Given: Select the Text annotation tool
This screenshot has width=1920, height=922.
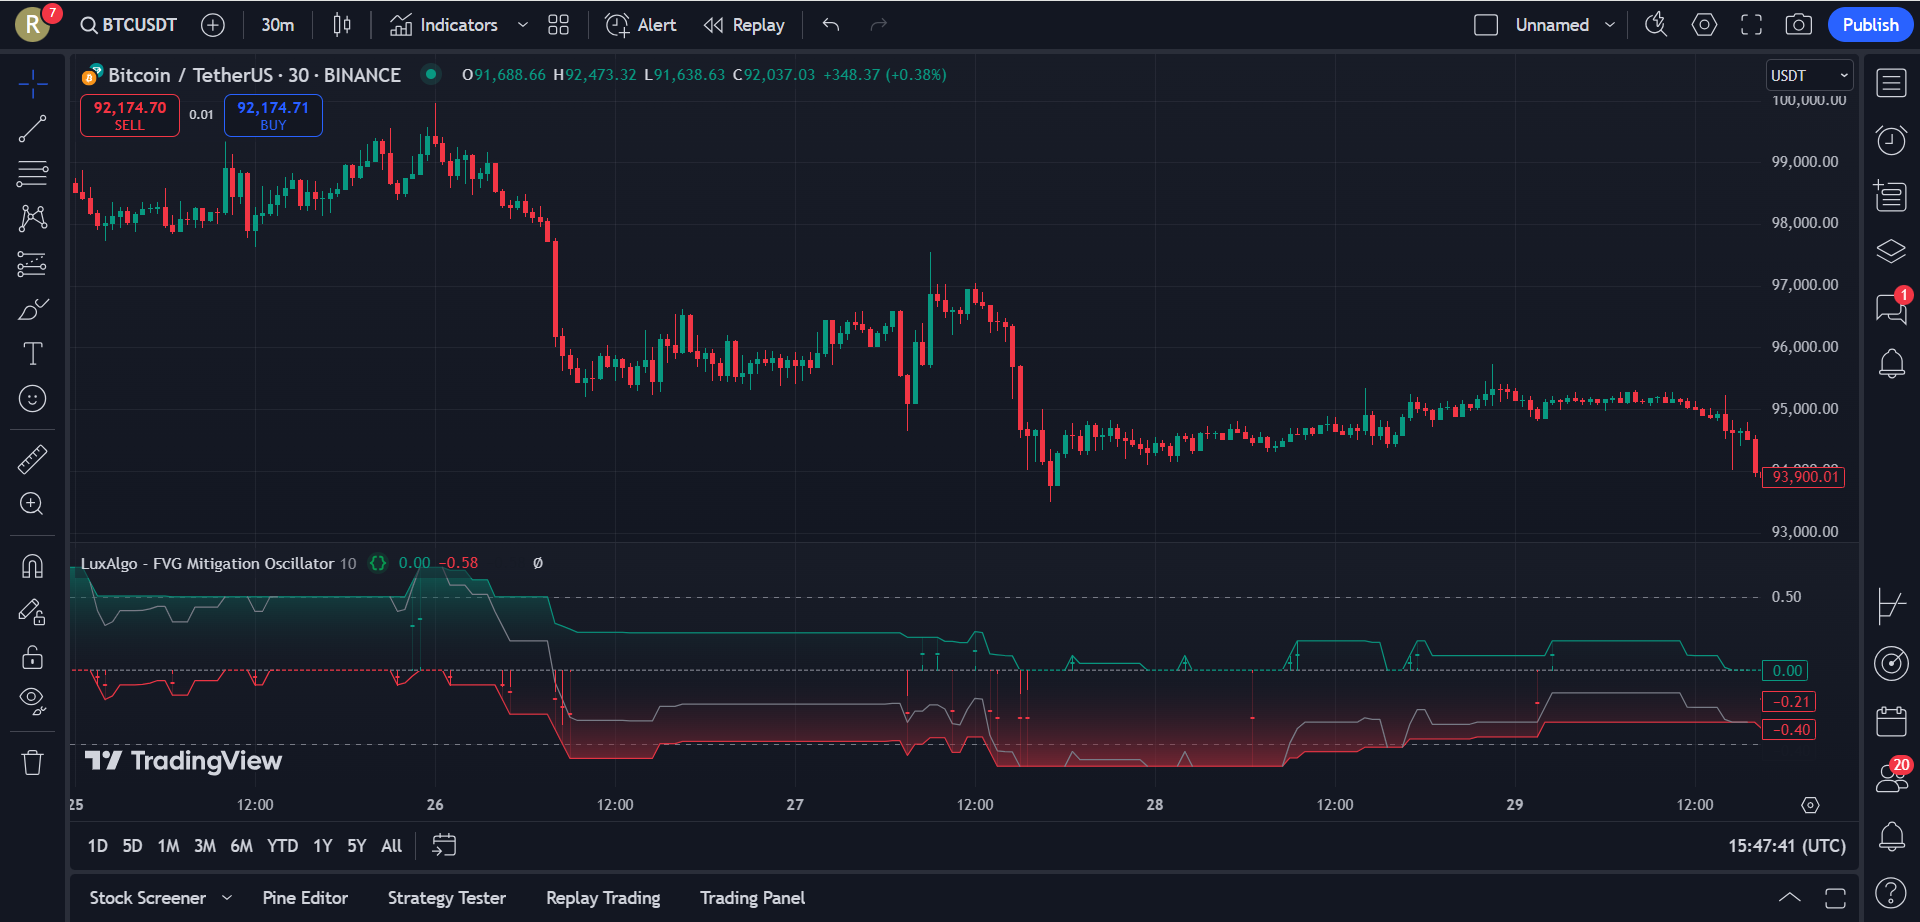Looking at the screenshot, I should click(x=32, y=354).
